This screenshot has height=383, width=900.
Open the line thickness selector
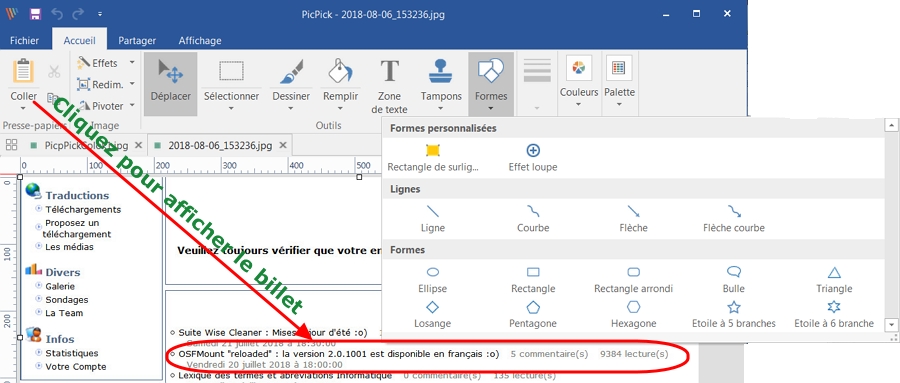[x=537, y=83]
